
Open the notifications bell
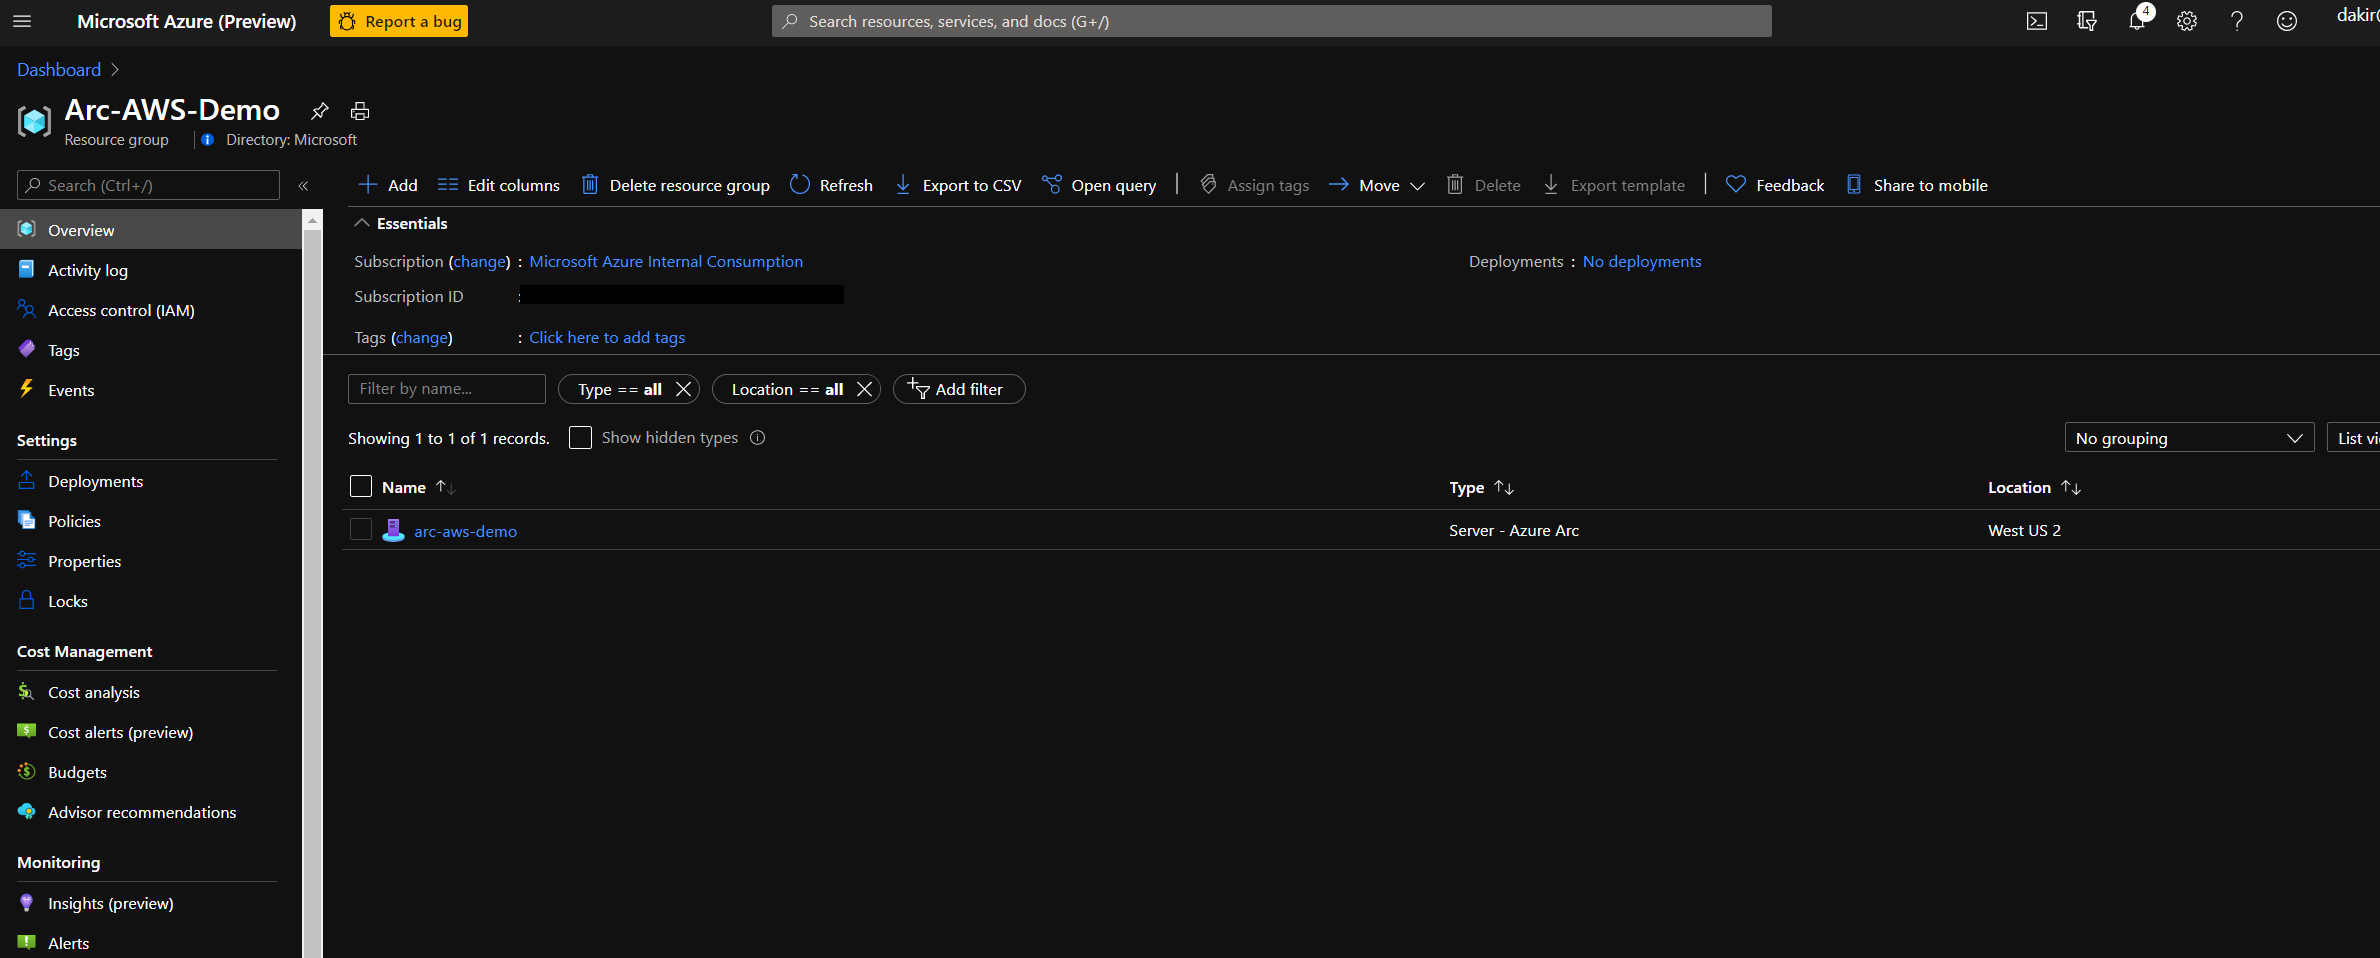tap(2137, 21)
